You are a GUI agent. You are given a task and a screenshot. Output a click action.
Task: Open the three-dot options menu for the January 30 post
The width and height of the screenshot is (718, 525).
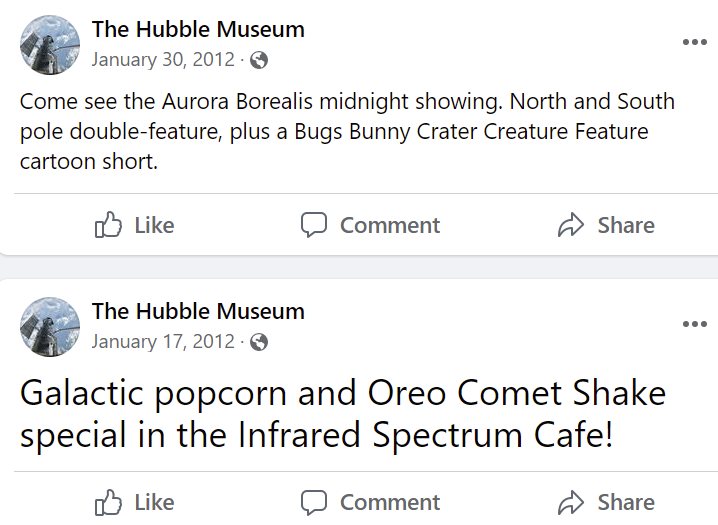(695, 42)
